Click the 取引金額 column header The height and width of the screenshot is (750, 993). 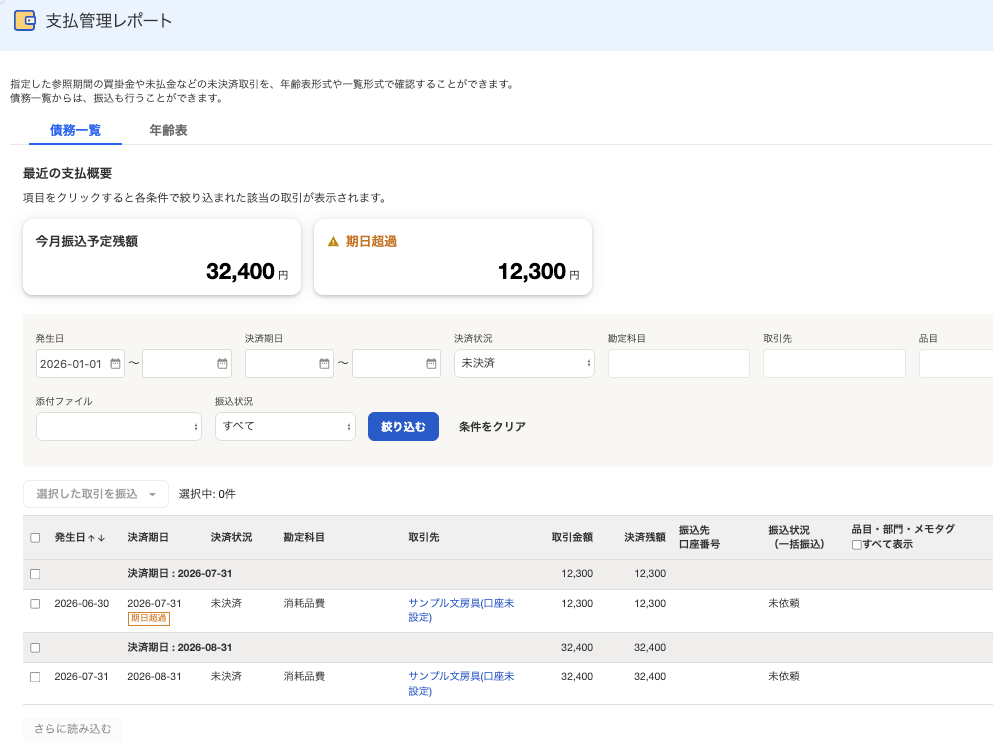click(x=572, y=537)
